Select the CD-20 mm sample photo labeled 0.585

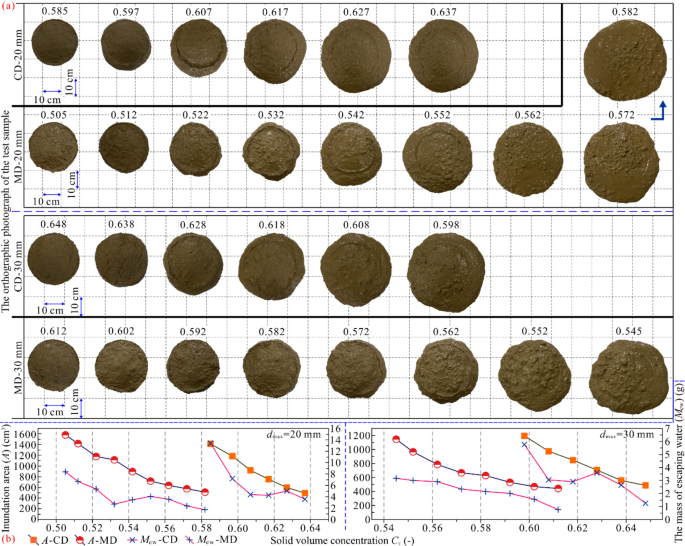[55, 42]
